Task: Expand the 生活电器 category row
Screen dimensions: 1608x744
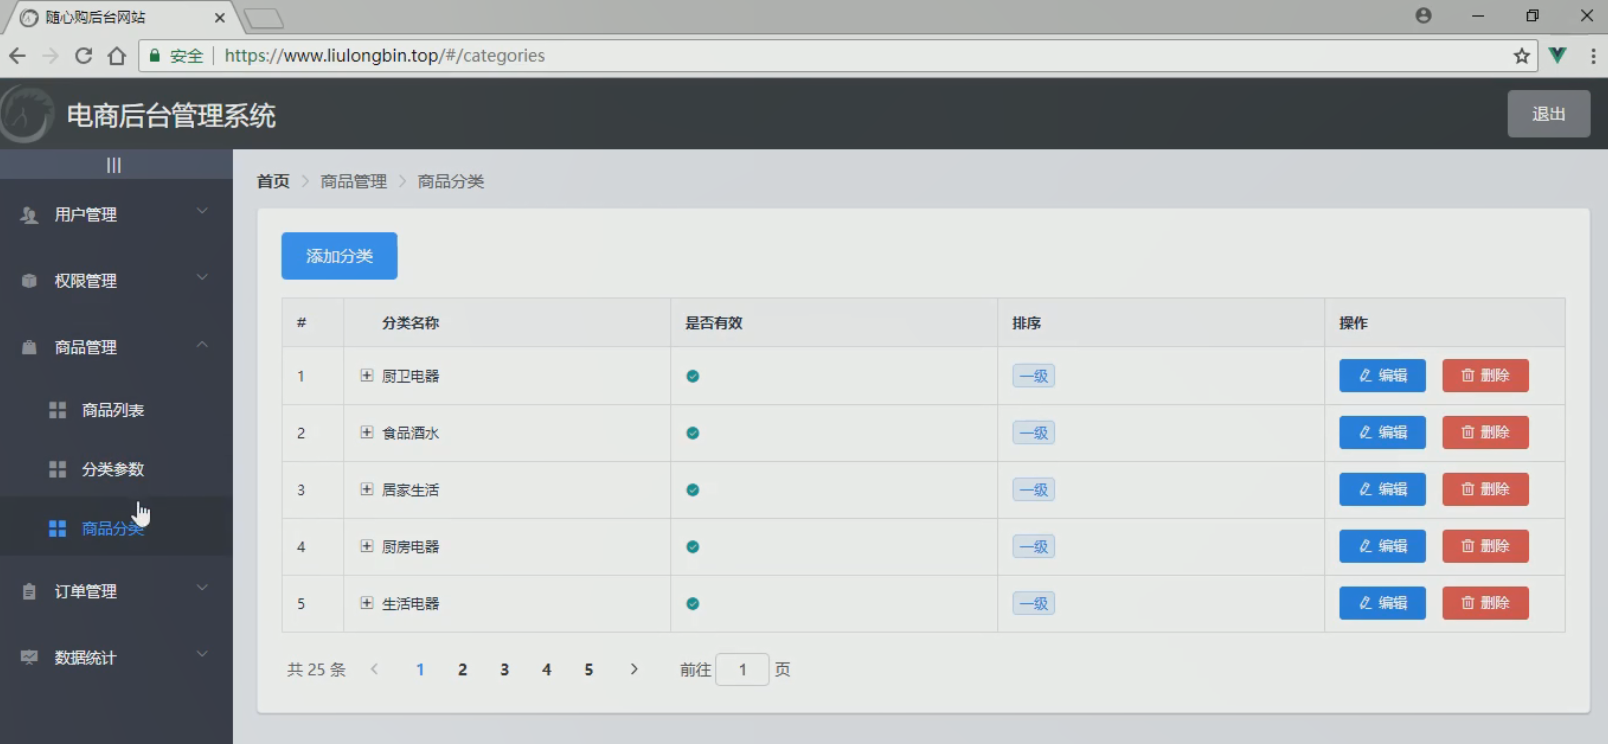Action: 367,604
